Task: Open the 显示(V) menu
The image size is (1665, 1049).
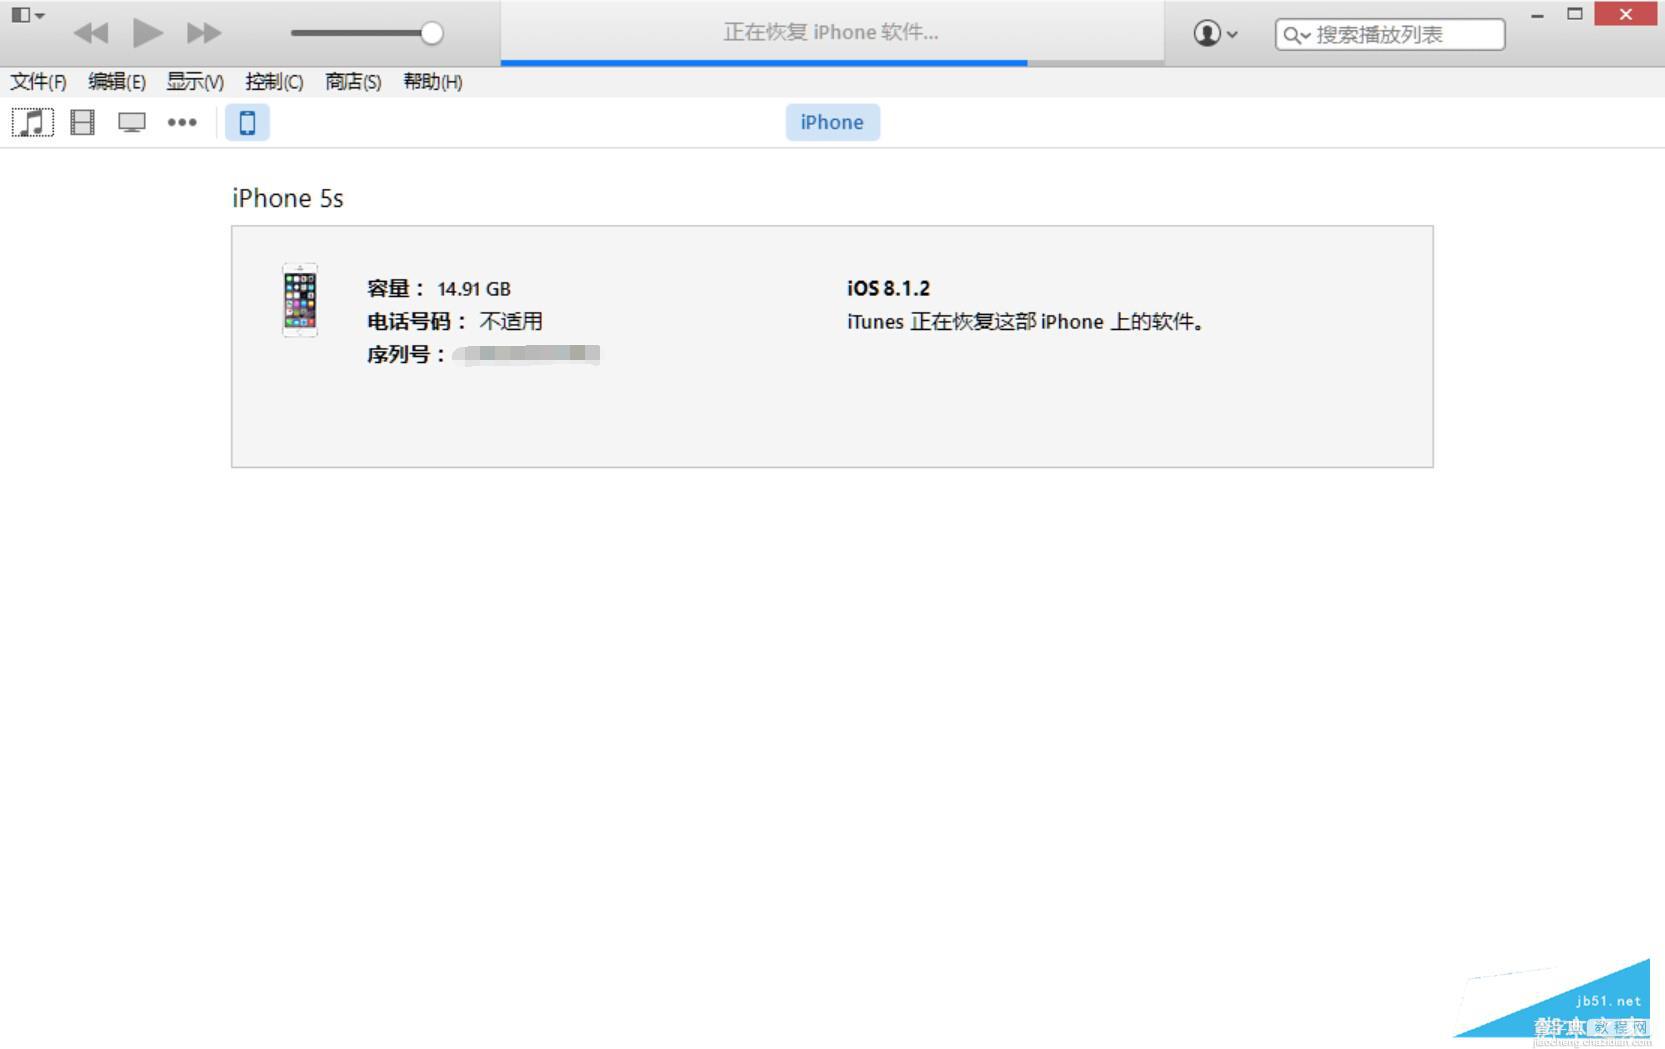Action: [195, 82]
